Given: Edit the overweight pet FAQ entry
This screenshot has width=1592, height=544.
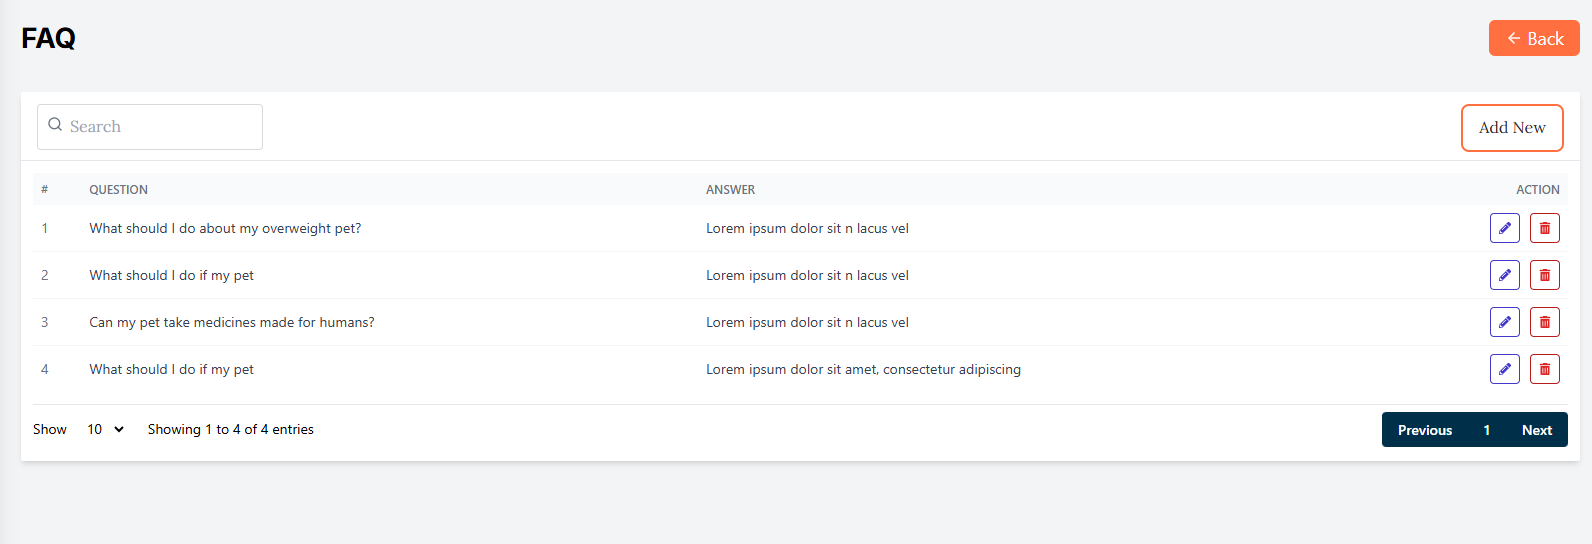Looking at the screenshot, I should 1504,228.
